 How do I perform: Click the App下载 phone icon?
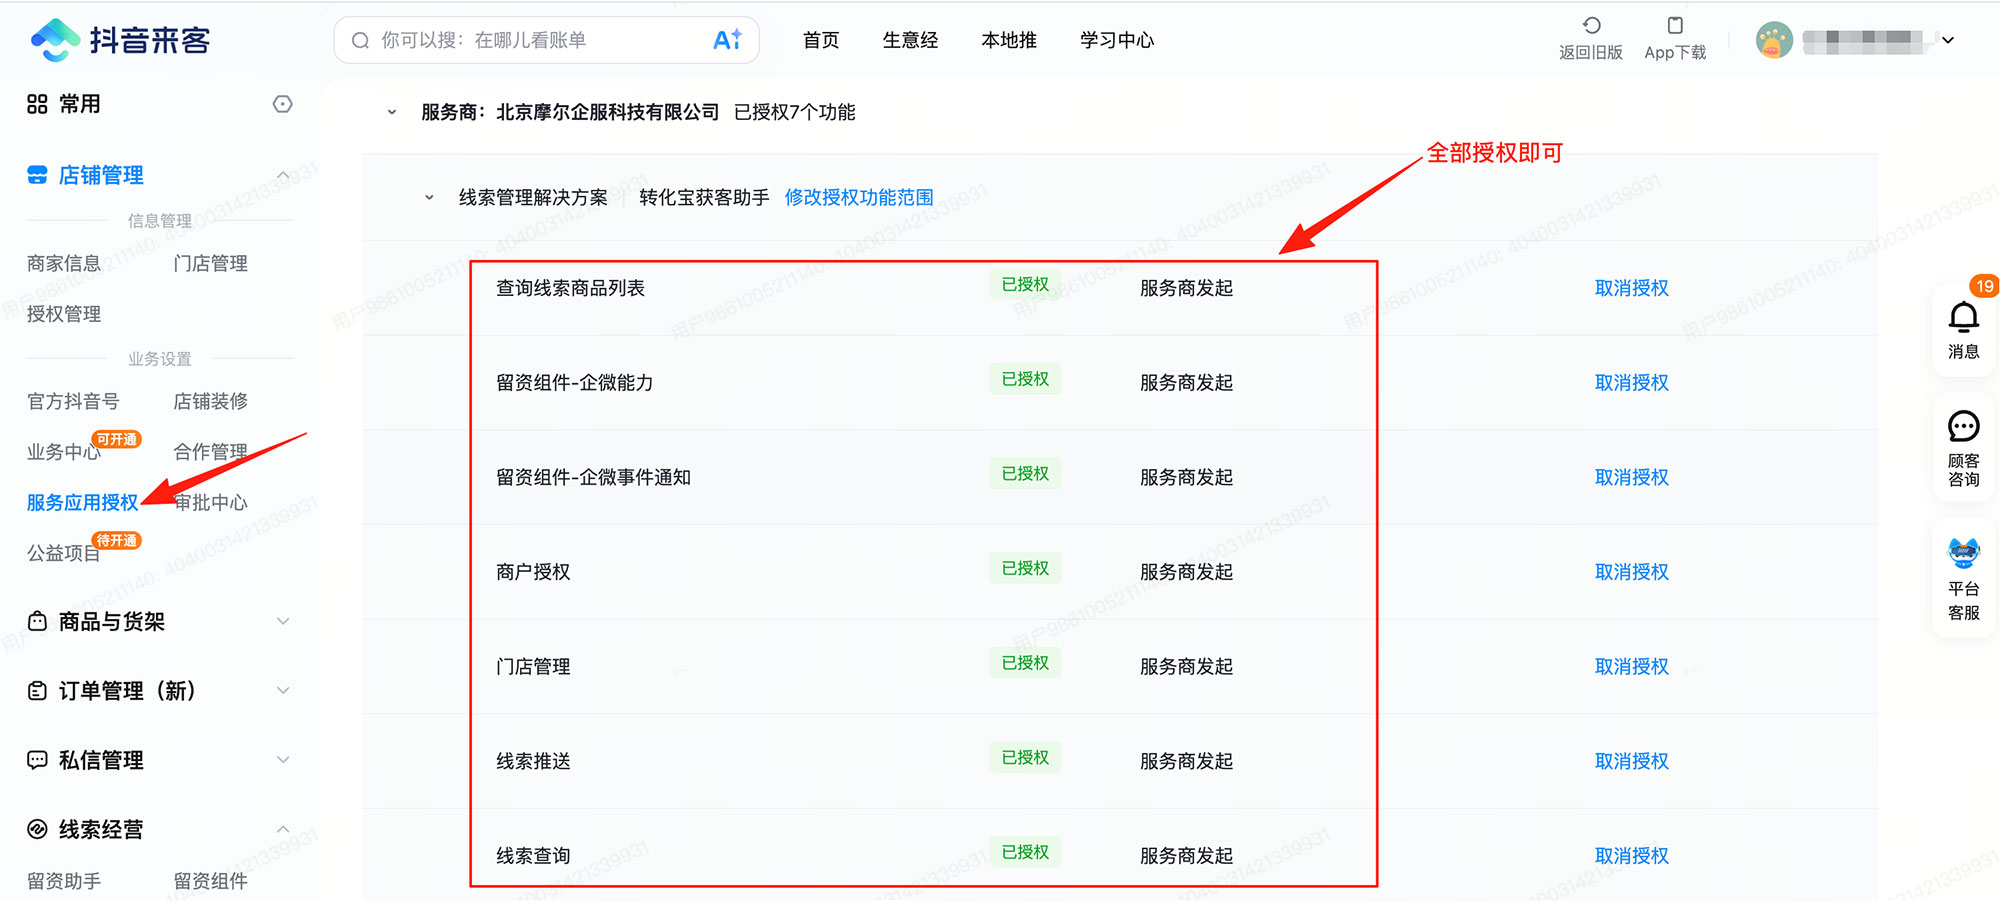point(1675,26)
